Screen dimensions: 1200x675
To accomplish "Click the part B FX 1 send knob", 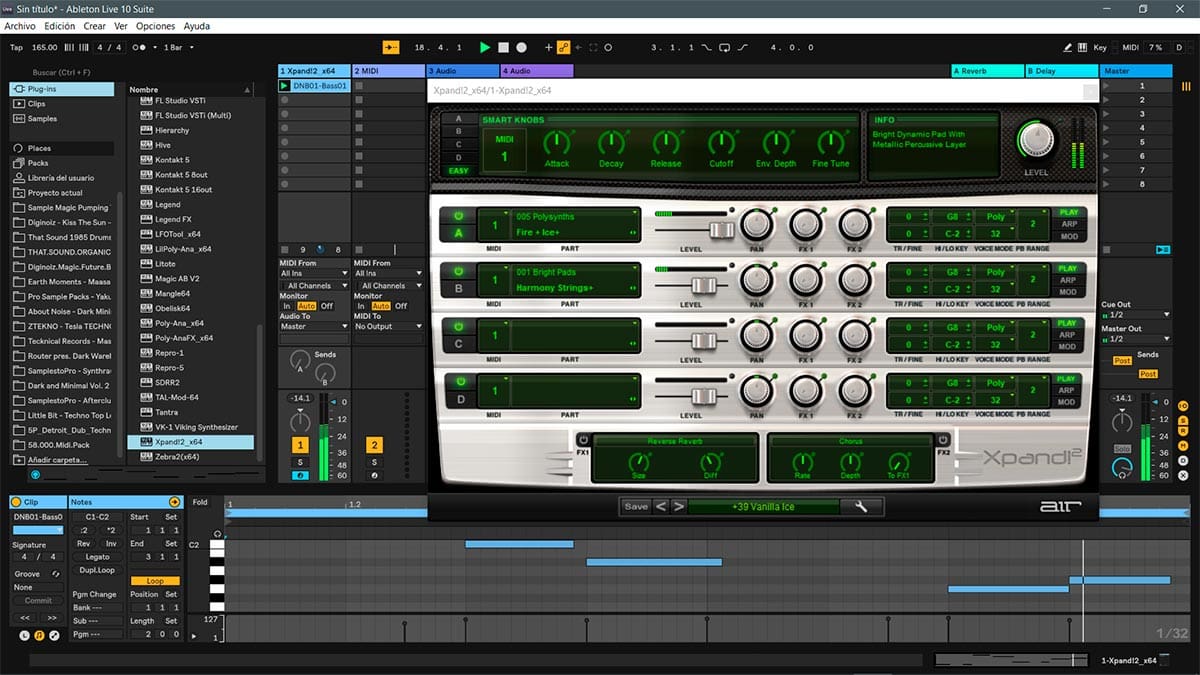I will point(806,279).
